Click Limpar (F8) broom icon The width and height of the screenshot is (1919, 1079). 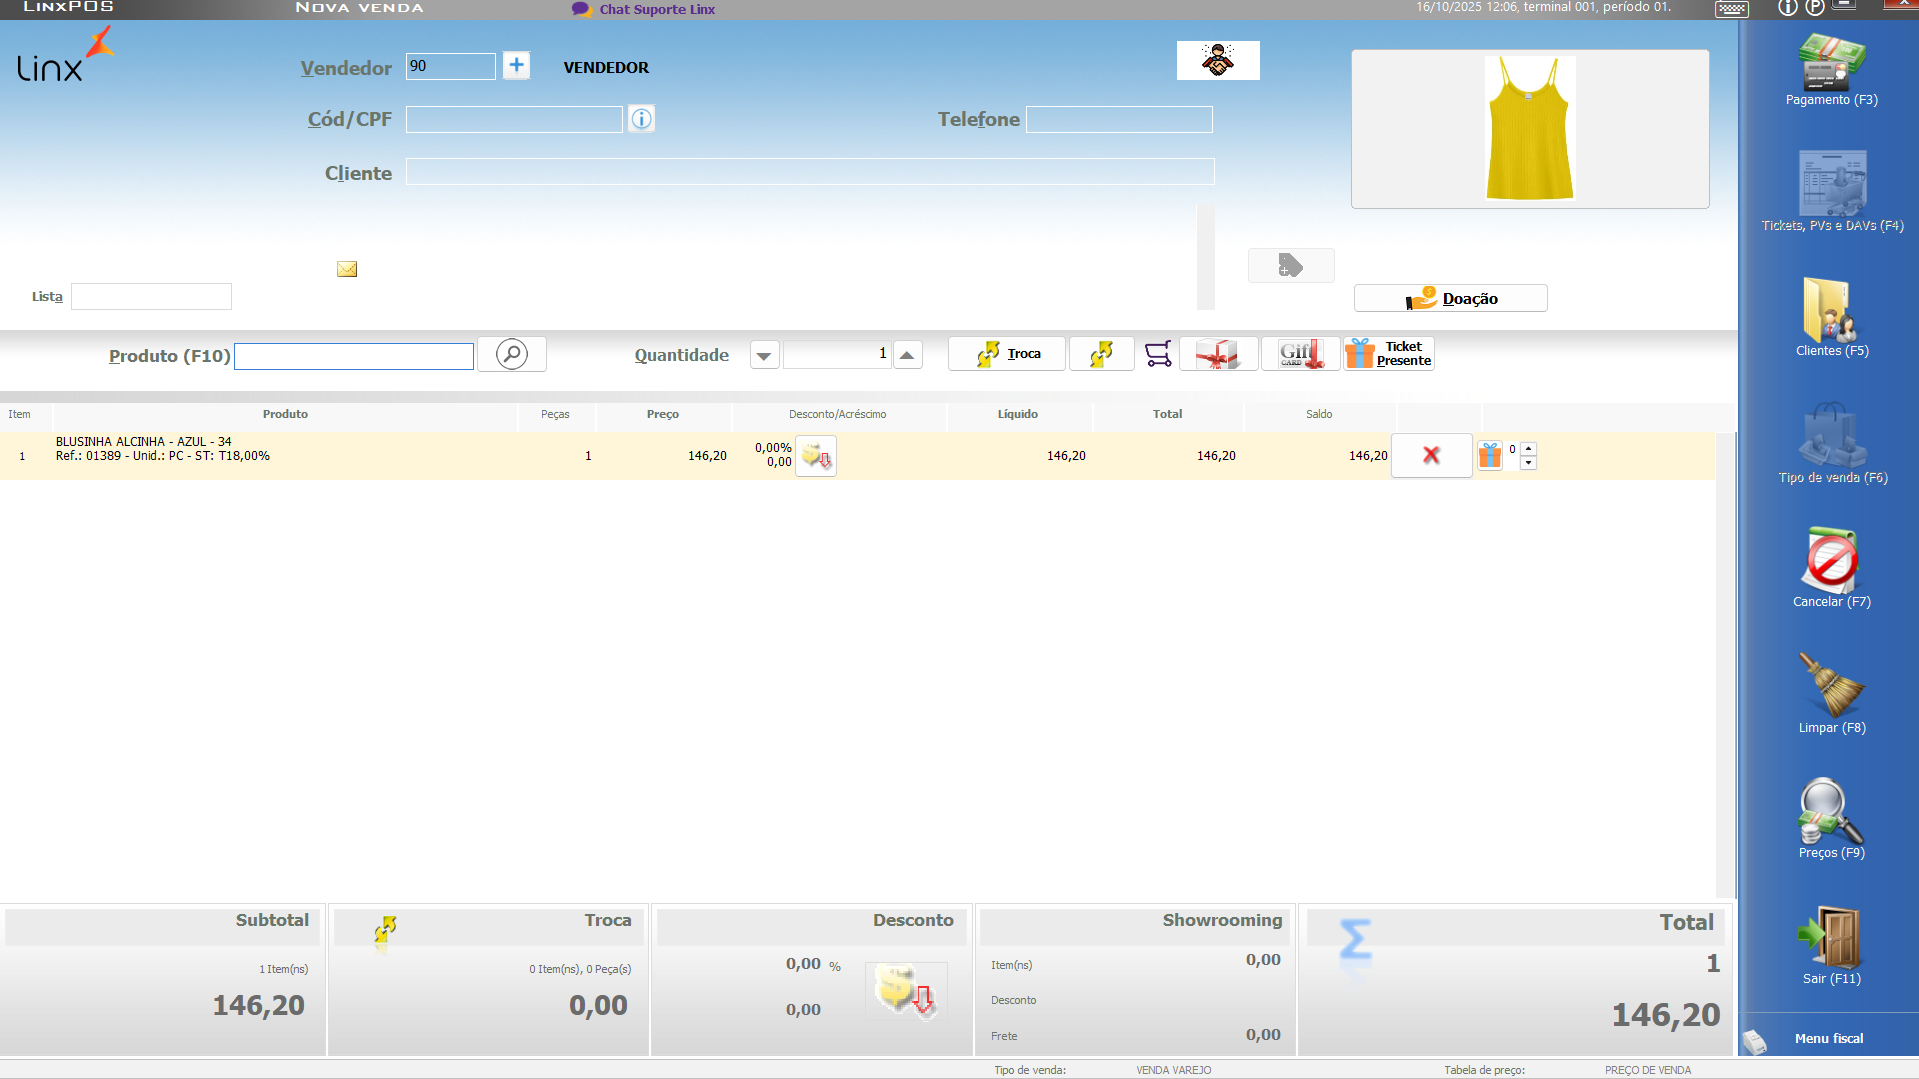(1831, 694)
